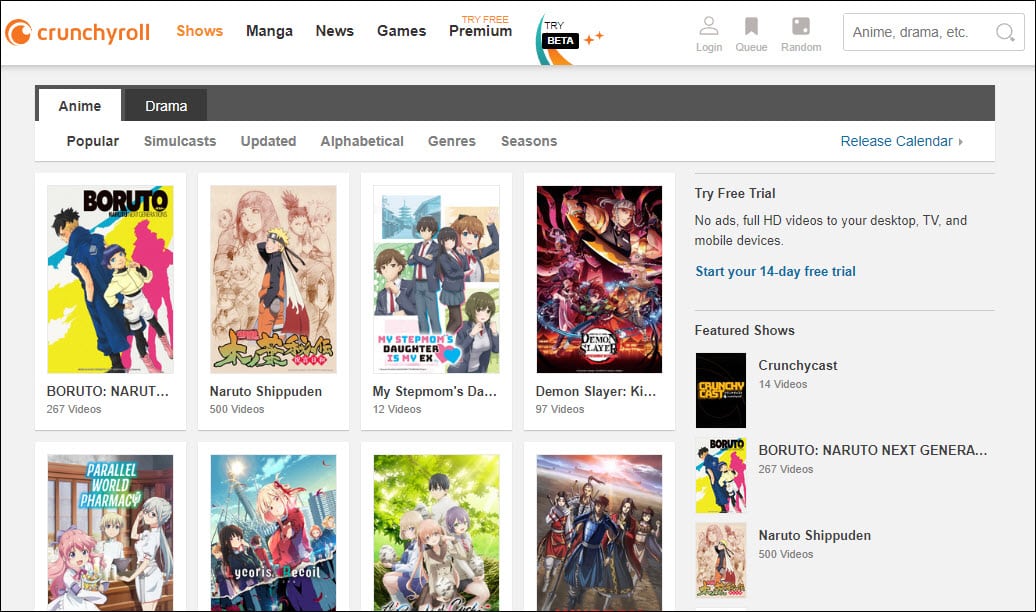Click the Random dice icon
This screenshot has width=1036, height=612.
tap(801, 26)
